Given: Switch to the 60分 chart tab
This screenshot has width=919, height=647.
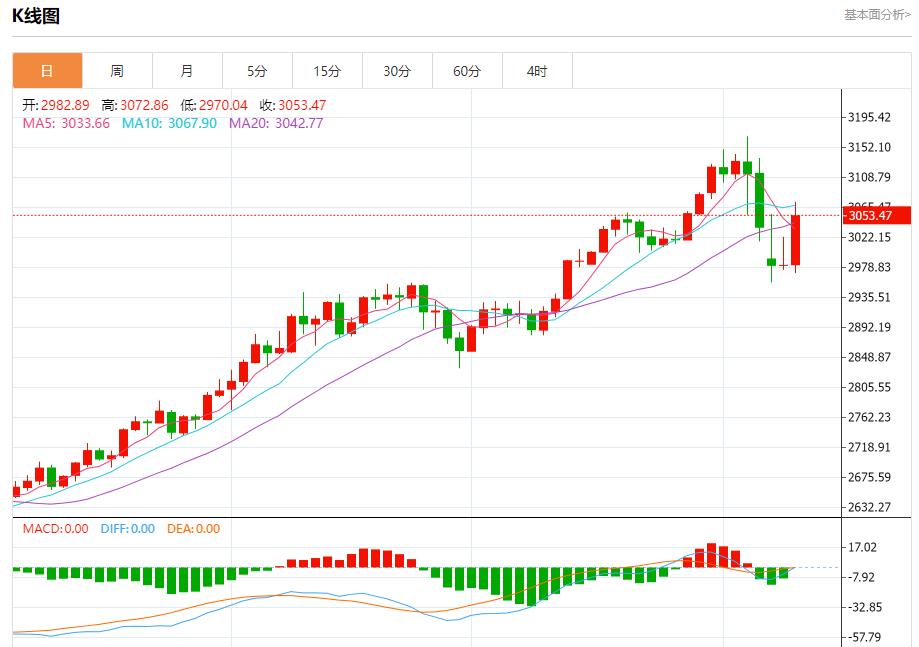Looking at the screenshot, I should tap(467, 71).
